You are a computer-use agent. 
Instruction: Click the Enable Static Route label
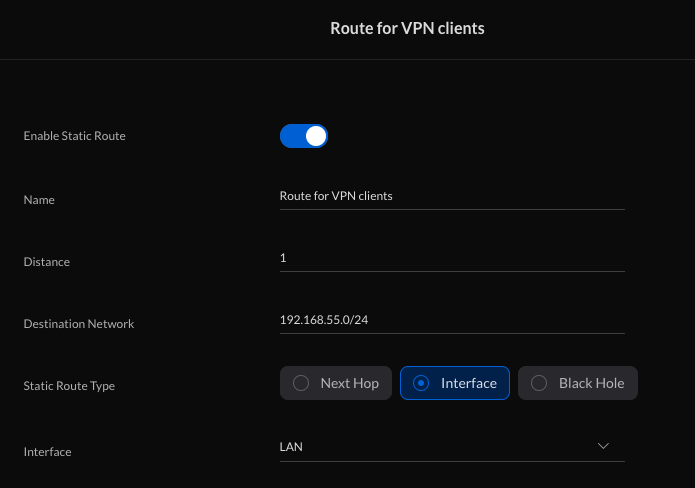pos(74,136)
